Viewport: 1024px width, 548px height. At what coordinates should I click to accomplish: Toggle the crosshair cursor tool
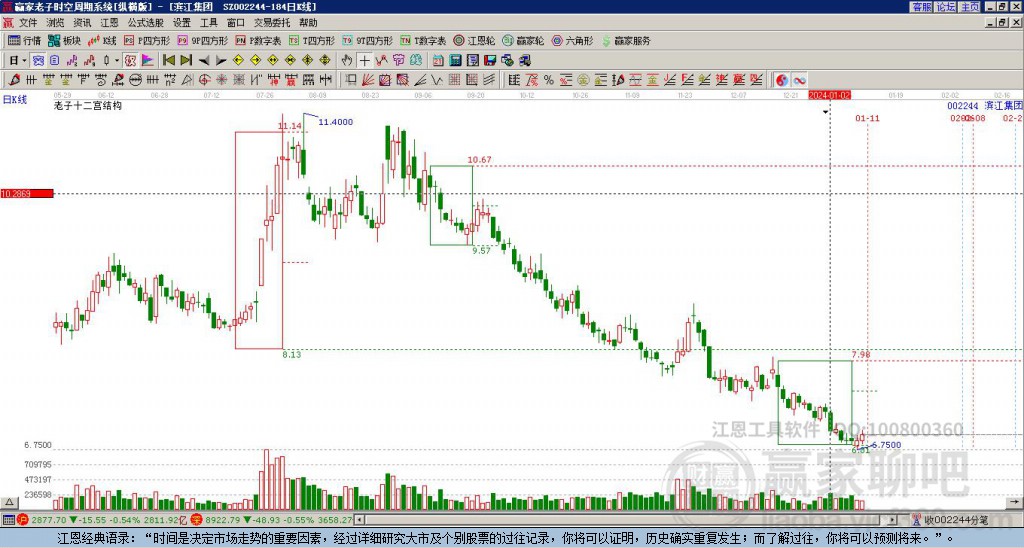364,60
